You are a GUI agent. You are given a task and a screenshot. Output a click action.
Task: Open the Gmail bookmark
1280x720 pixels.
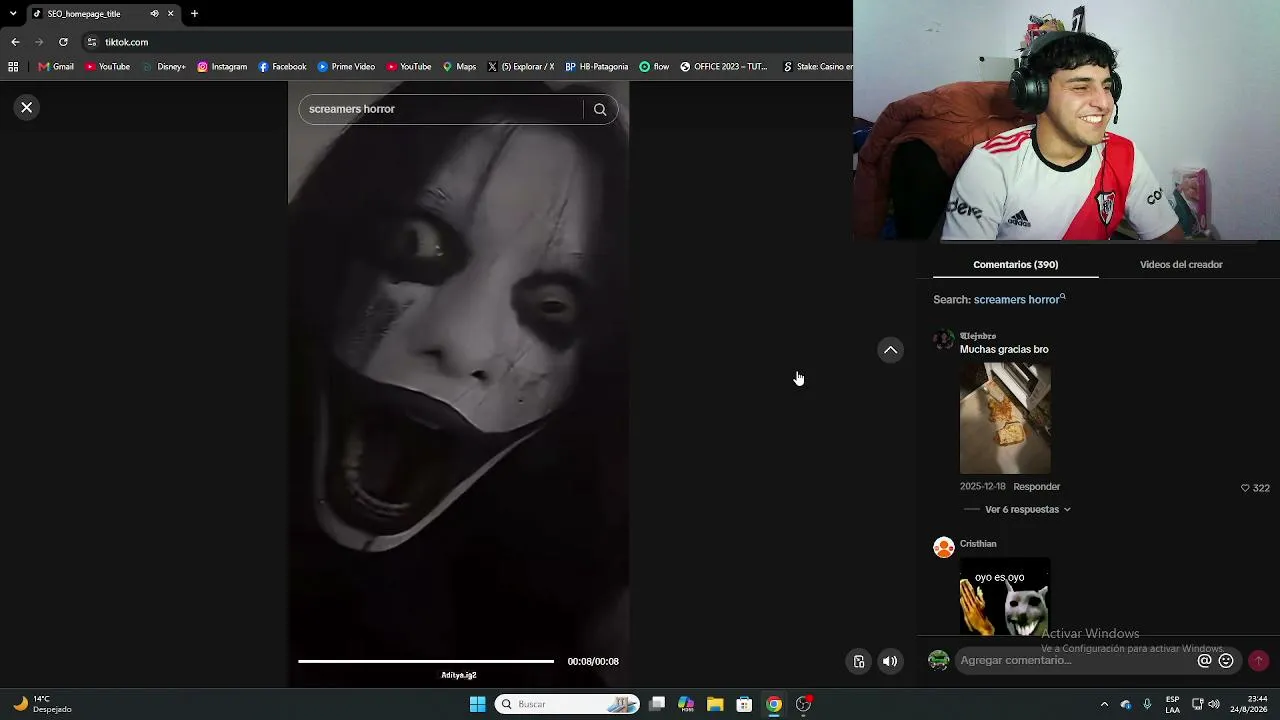[56, 67]
